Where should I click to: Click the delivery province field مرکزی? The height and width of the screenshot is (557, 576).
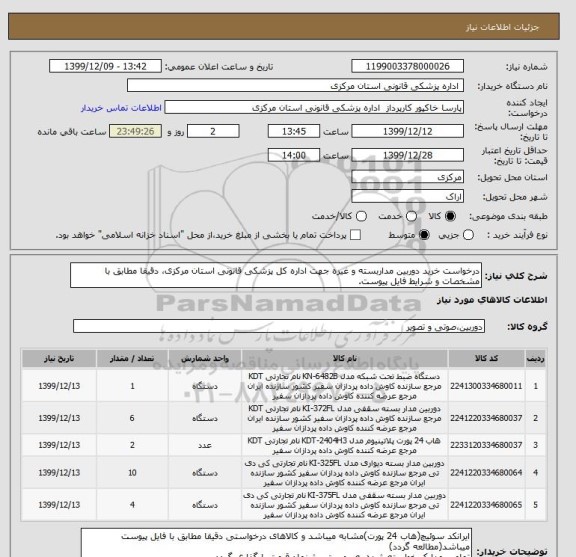407,177
